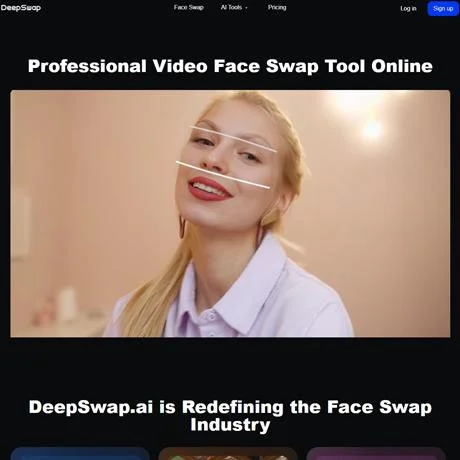Click the blue Sign up button
This screenshot has width=460, height=460.
(x=443, y=9)
